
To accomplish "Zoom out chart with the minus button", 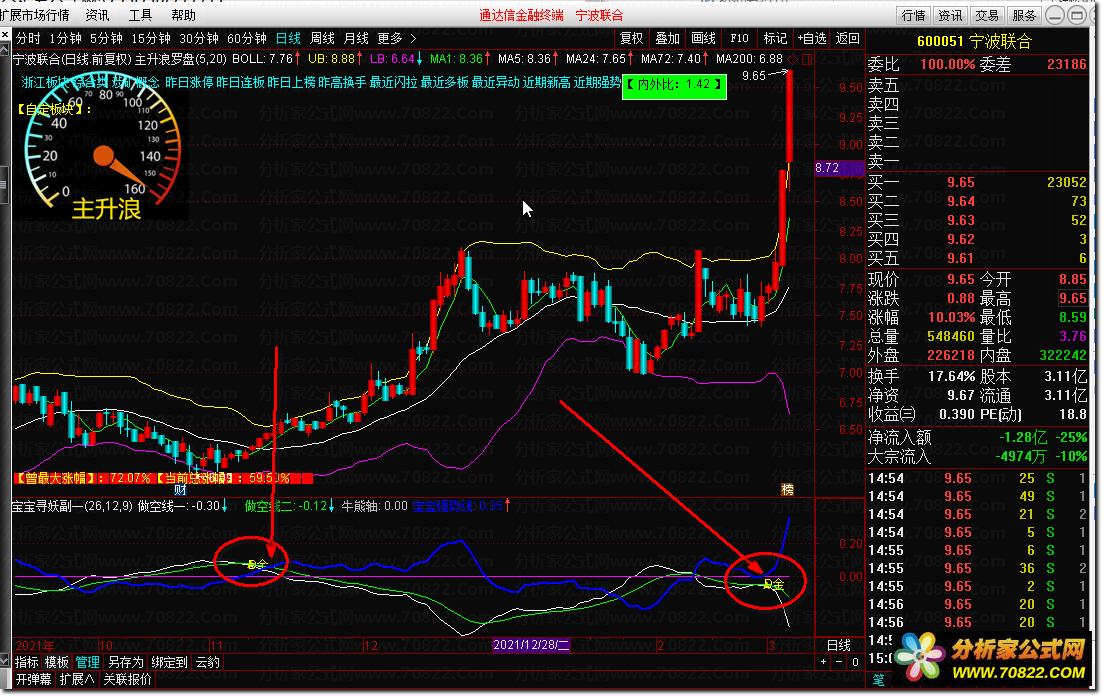I will [839, 662].
